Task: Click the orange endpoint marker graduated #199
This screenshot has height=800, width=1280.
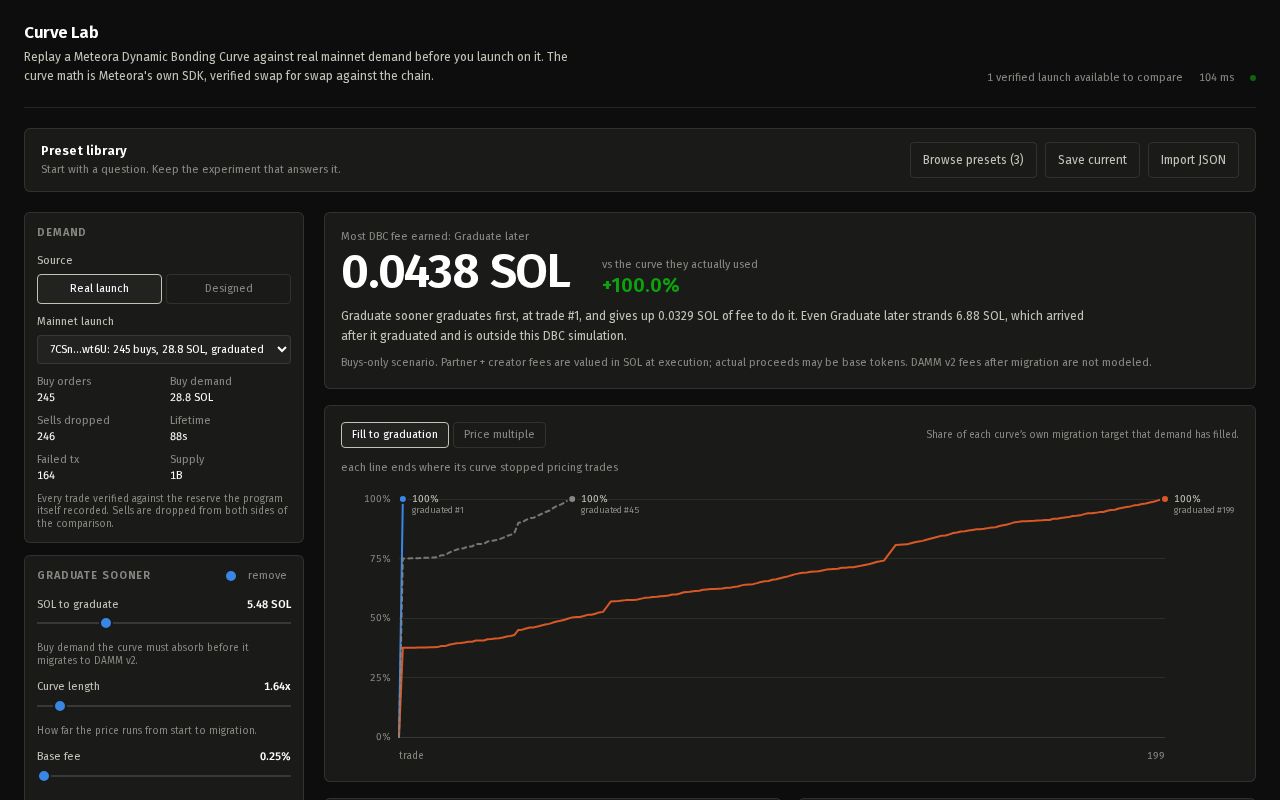Action: [1165, 499]
